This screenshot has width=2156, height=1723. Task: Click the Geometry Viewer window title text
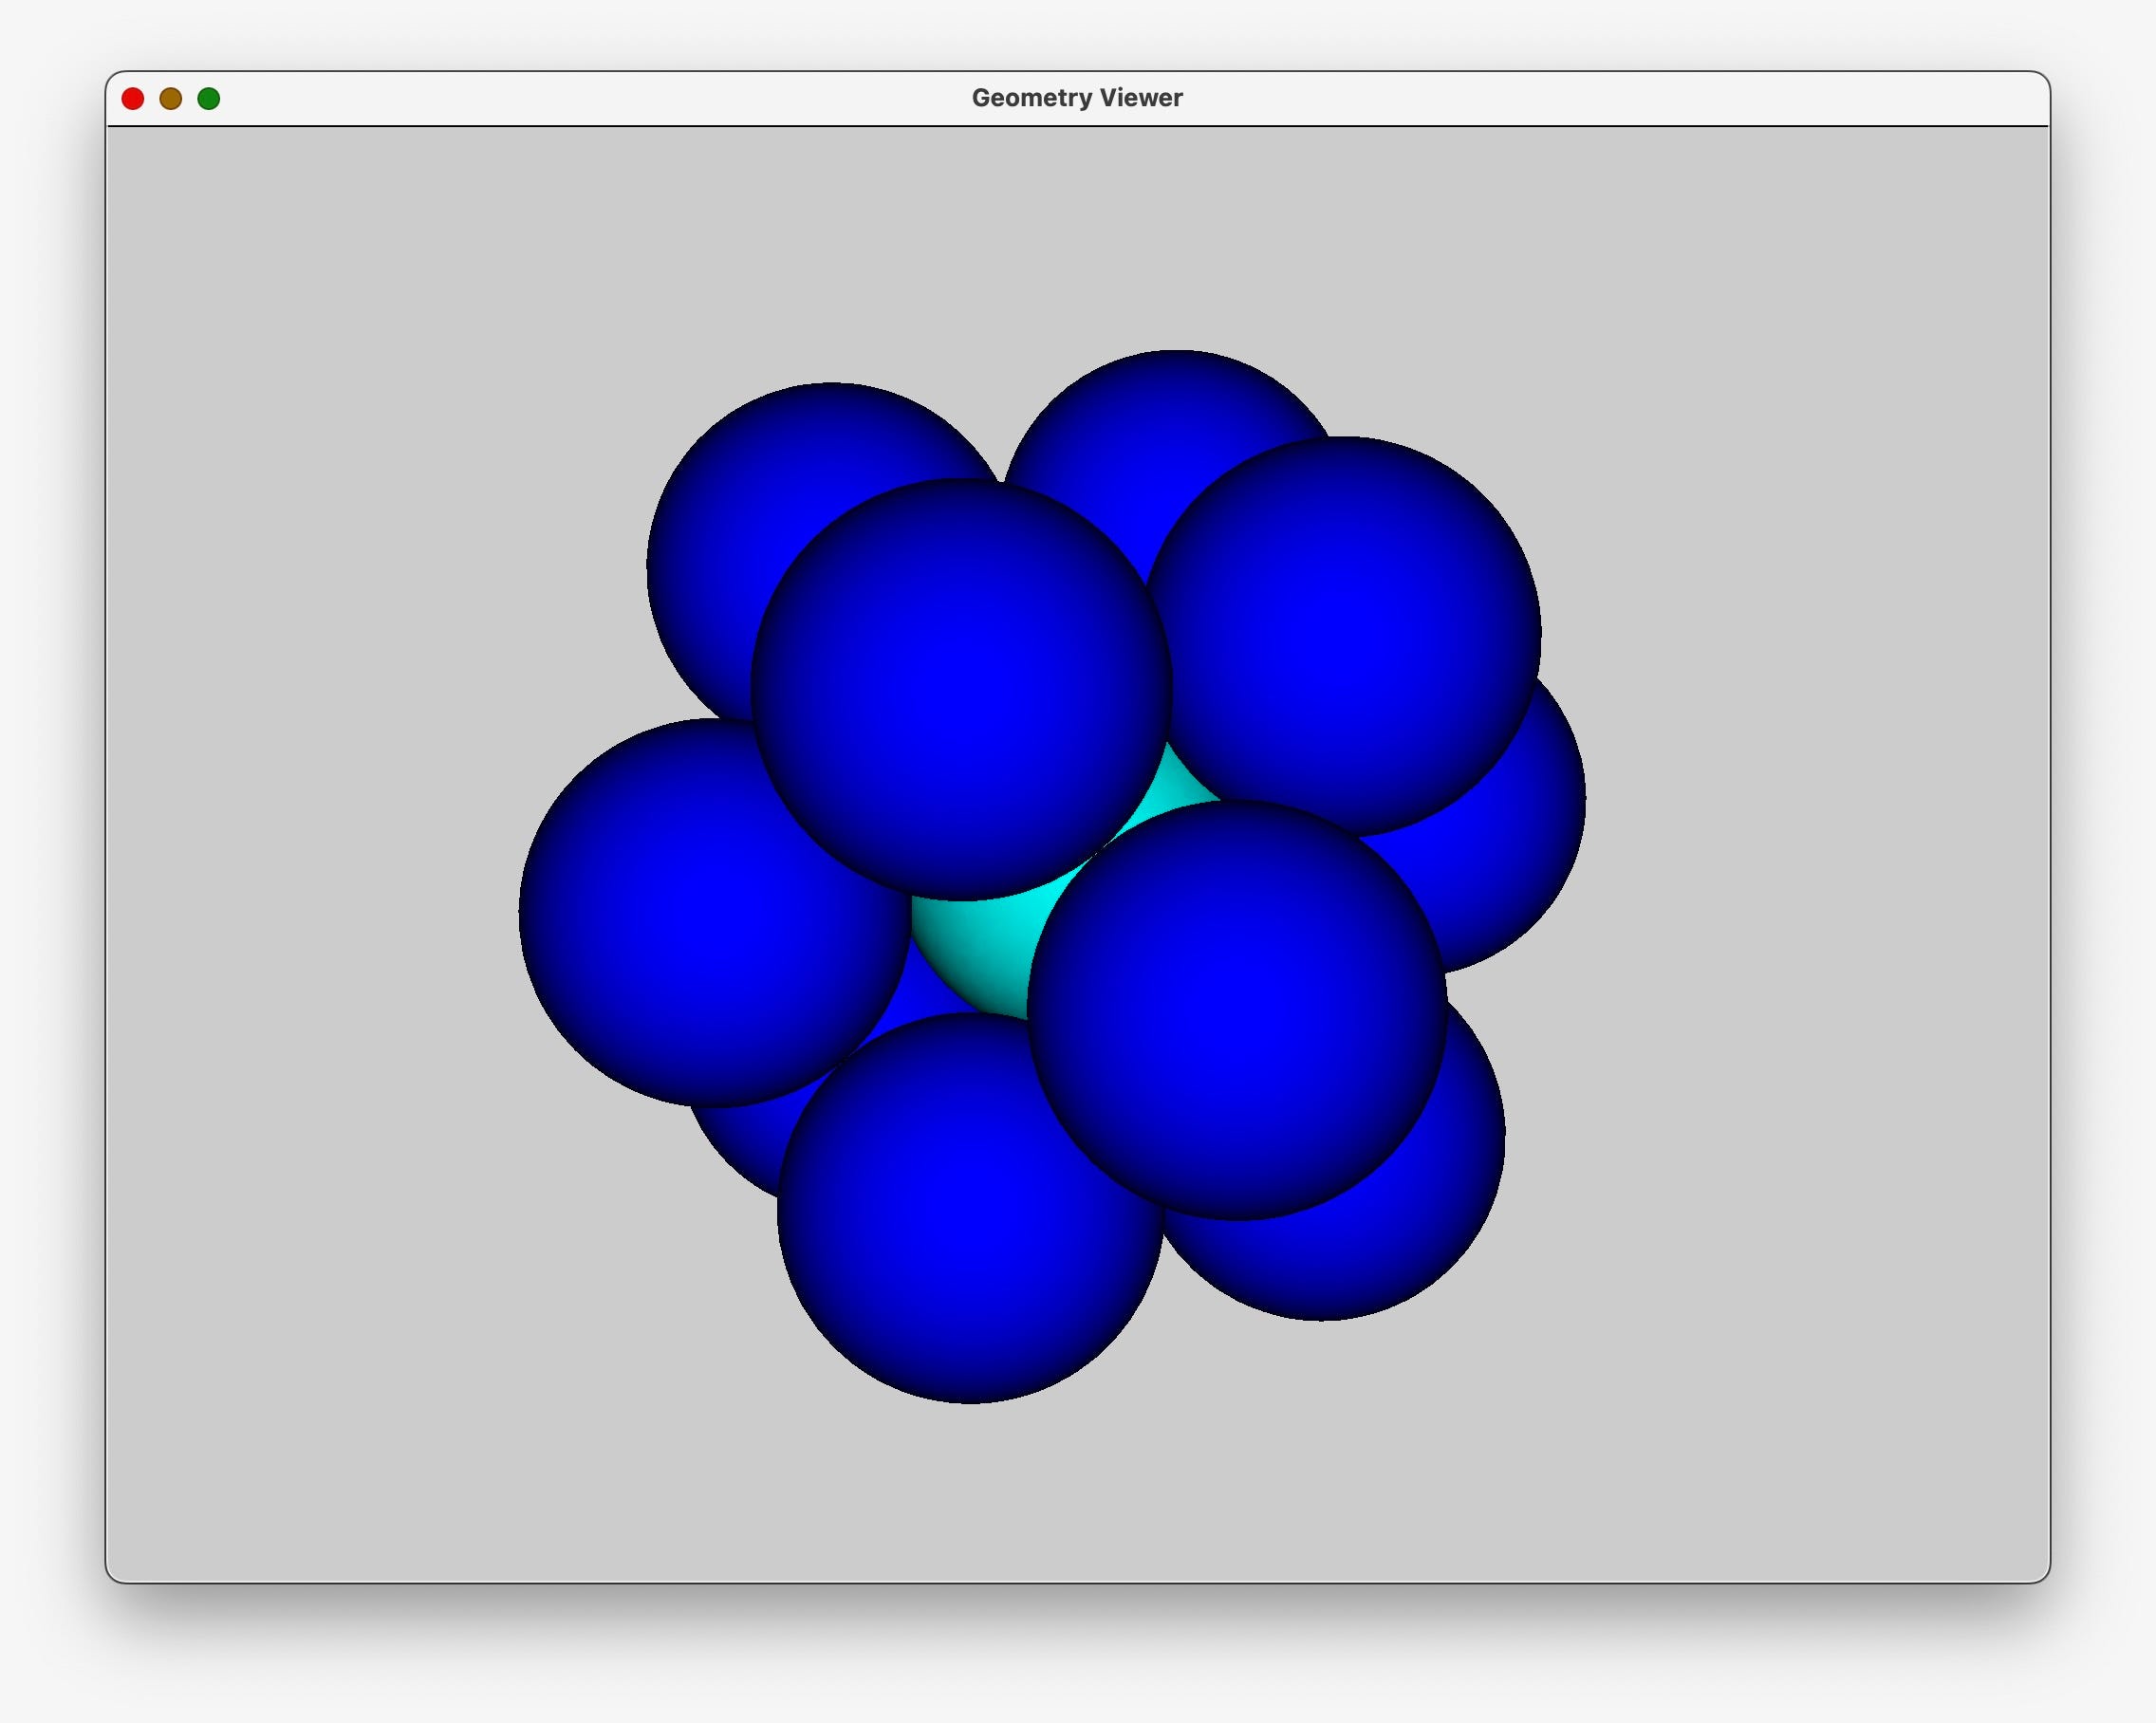(1077, 98)
